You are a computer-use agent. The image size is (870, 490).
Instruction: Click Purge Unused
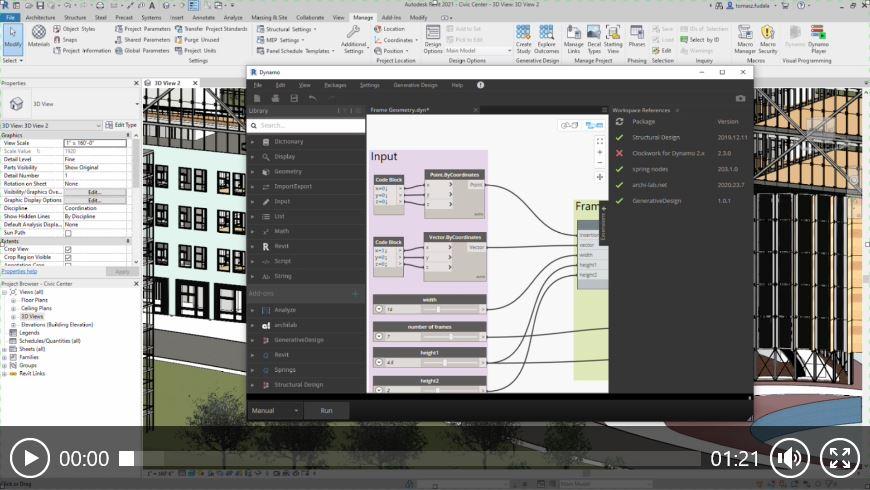coord(197,39)
